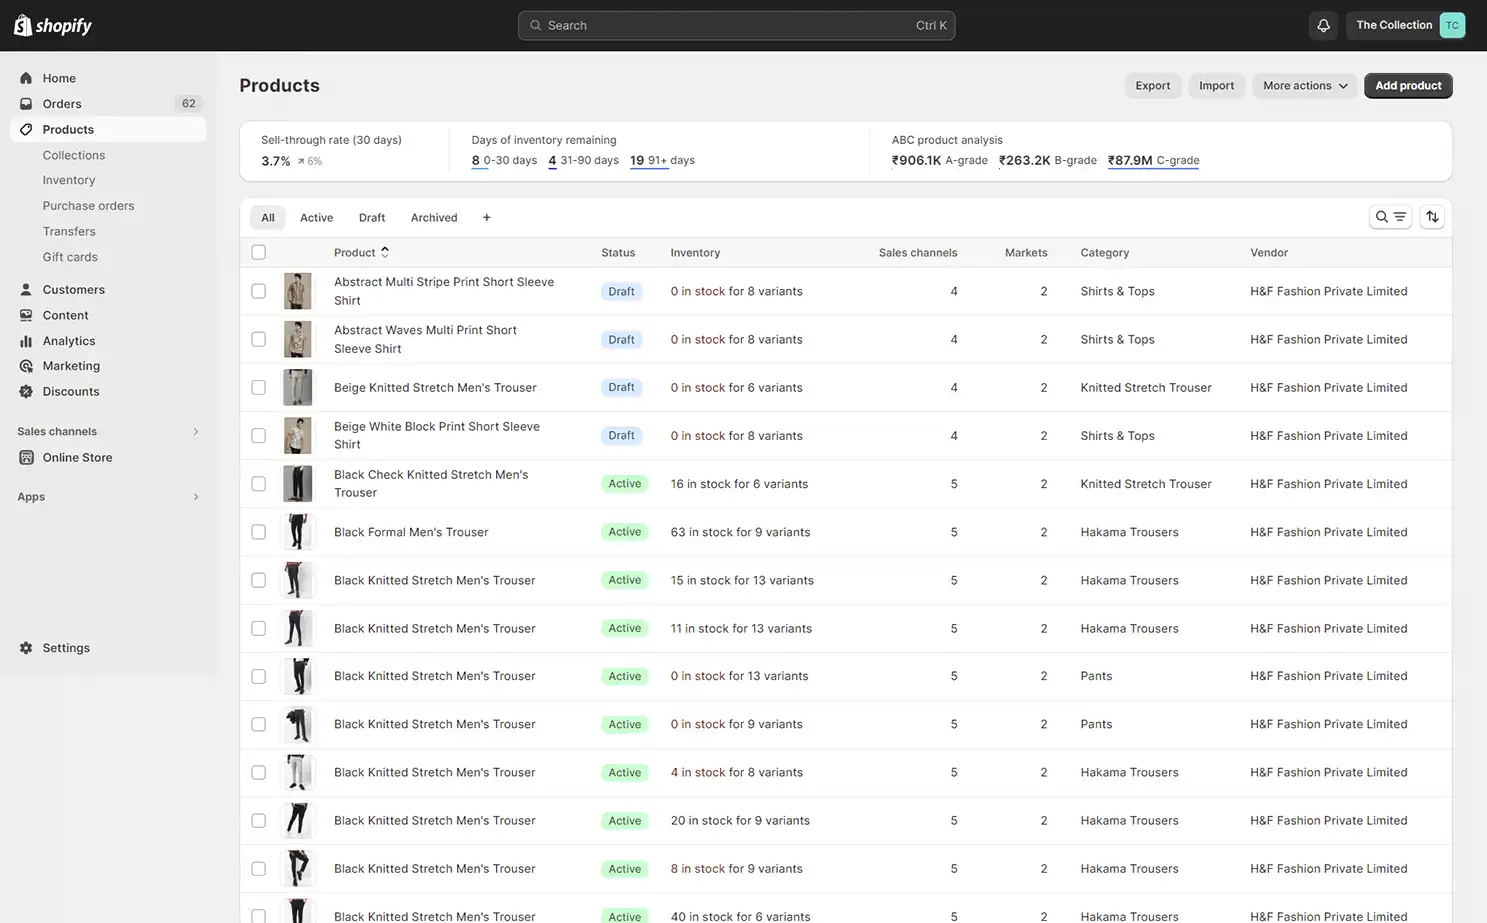The image size is (1487, 923).
Task: Open the product sort options icon
Action: coord(1432,216)
